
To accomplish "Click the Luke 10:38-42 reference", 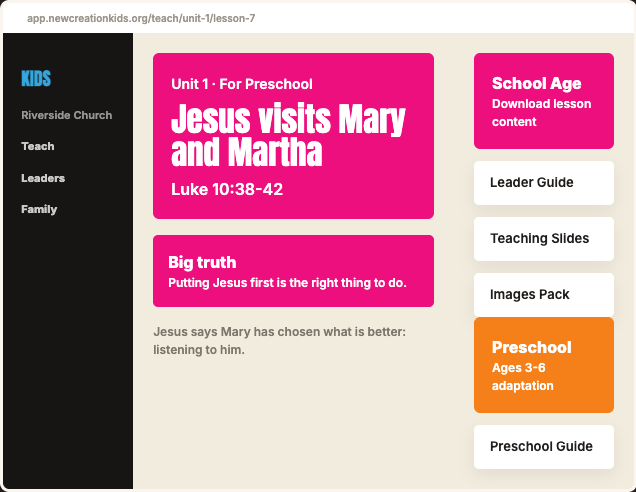I will (227, 189).
